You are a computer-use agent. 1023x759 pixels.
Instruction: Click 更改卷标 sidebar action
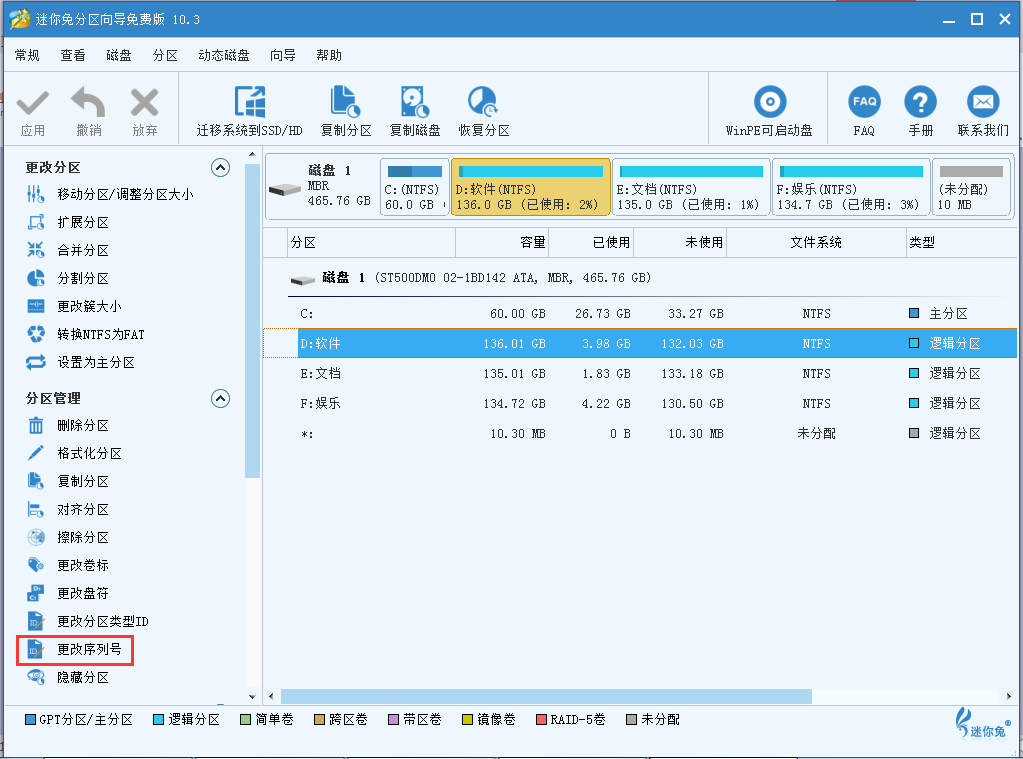[67, 566]
